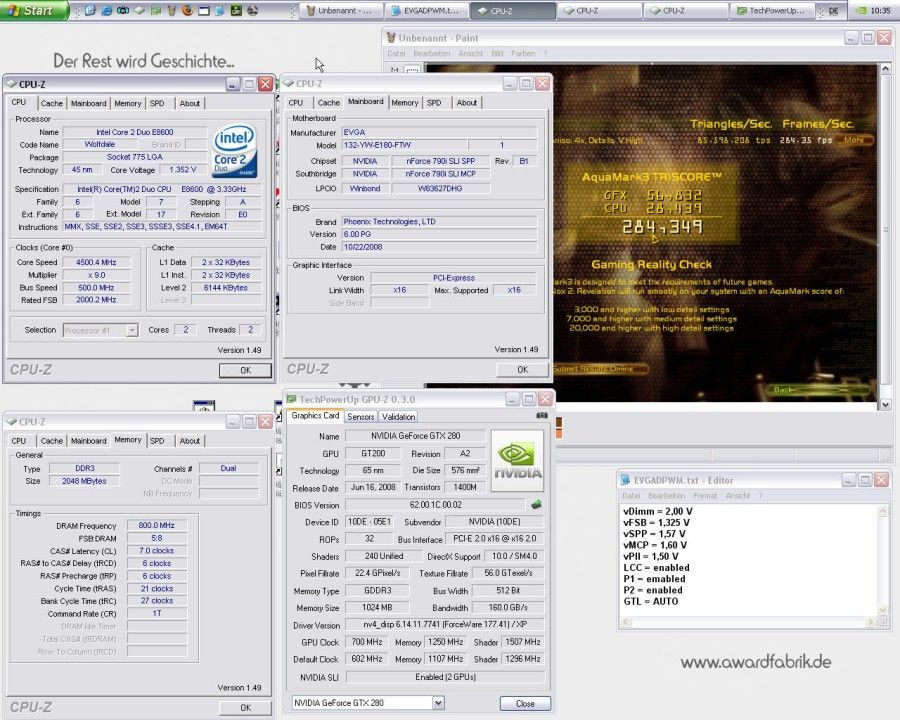Select the Graphics Card tab in GPU-Z
The height and width of the screenshot is (720, 900).
coord(315,416)
